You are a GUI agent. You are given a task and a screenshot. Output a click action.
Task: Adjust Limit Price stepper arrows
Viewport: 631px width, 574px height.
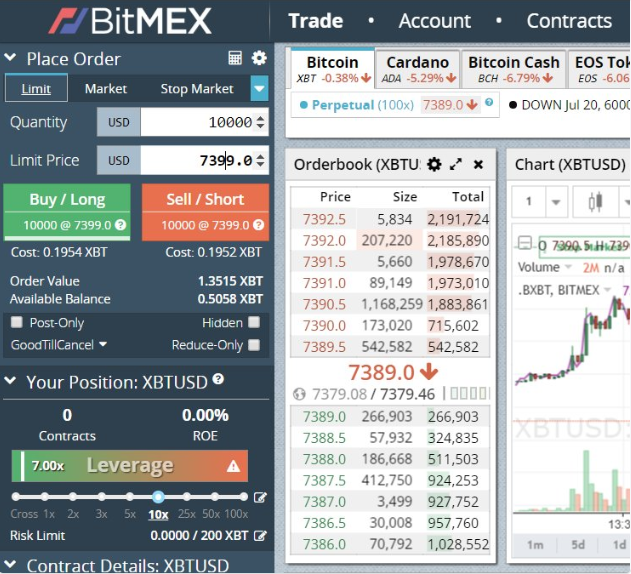click(x=261, y=160)
